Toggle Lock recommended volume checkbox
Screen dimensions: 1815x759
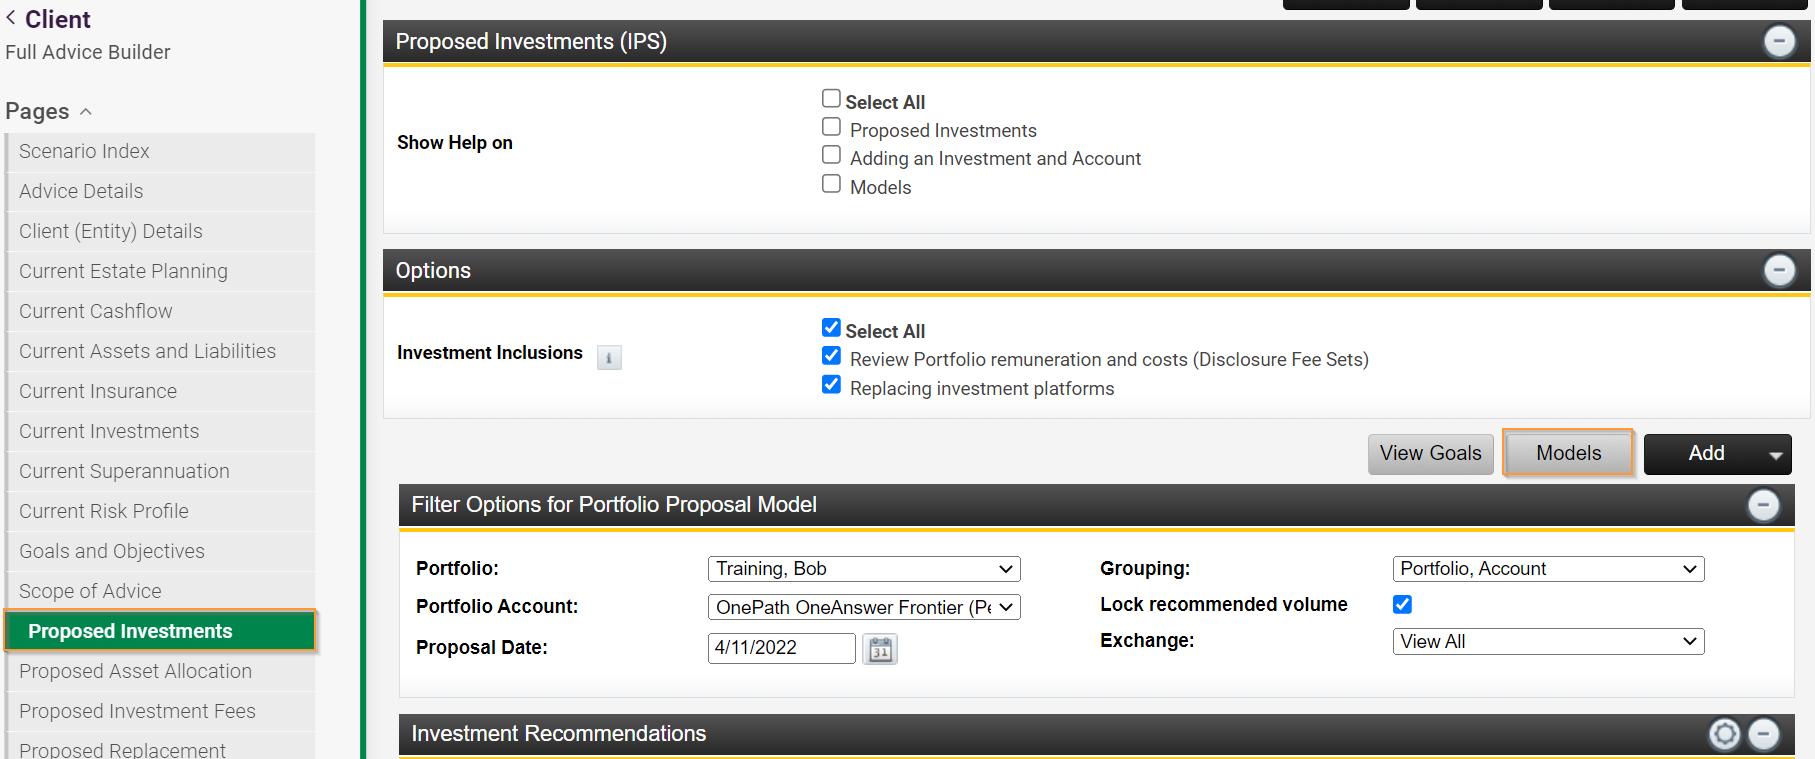click(1402, 605)
